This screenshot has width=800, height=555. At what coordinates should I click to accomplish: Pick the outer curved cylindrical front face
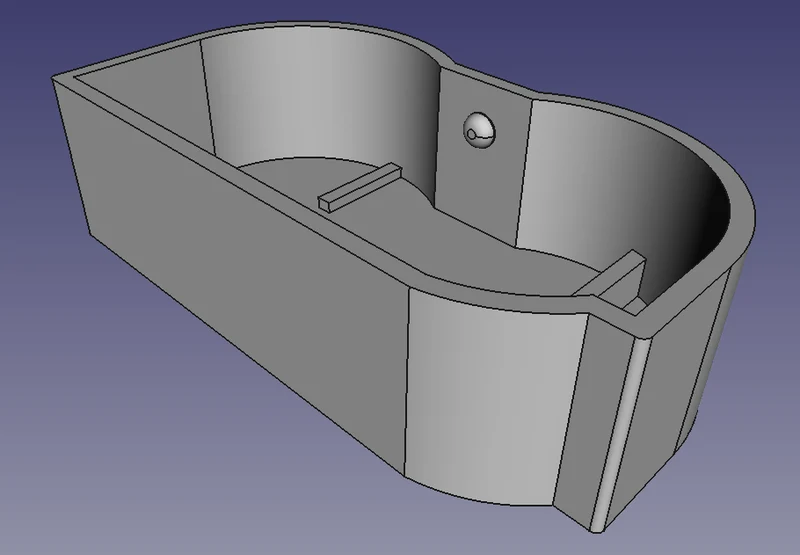pos(490,398)
